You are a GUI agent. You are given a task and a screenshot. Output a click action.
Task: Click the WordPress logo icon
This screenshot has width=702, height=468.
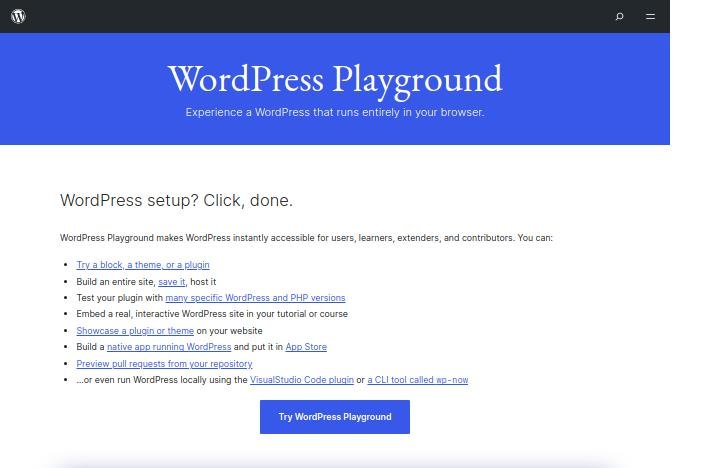18,17
